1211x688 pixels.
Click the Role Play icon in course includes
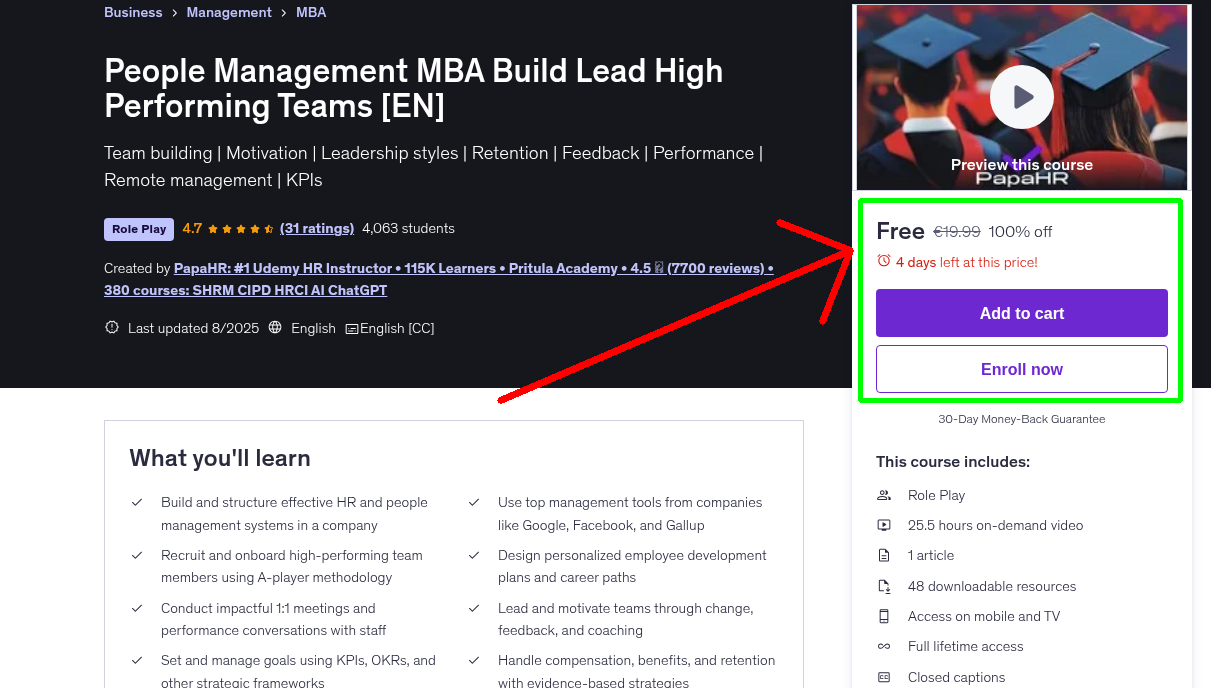(x=884, y=495)
